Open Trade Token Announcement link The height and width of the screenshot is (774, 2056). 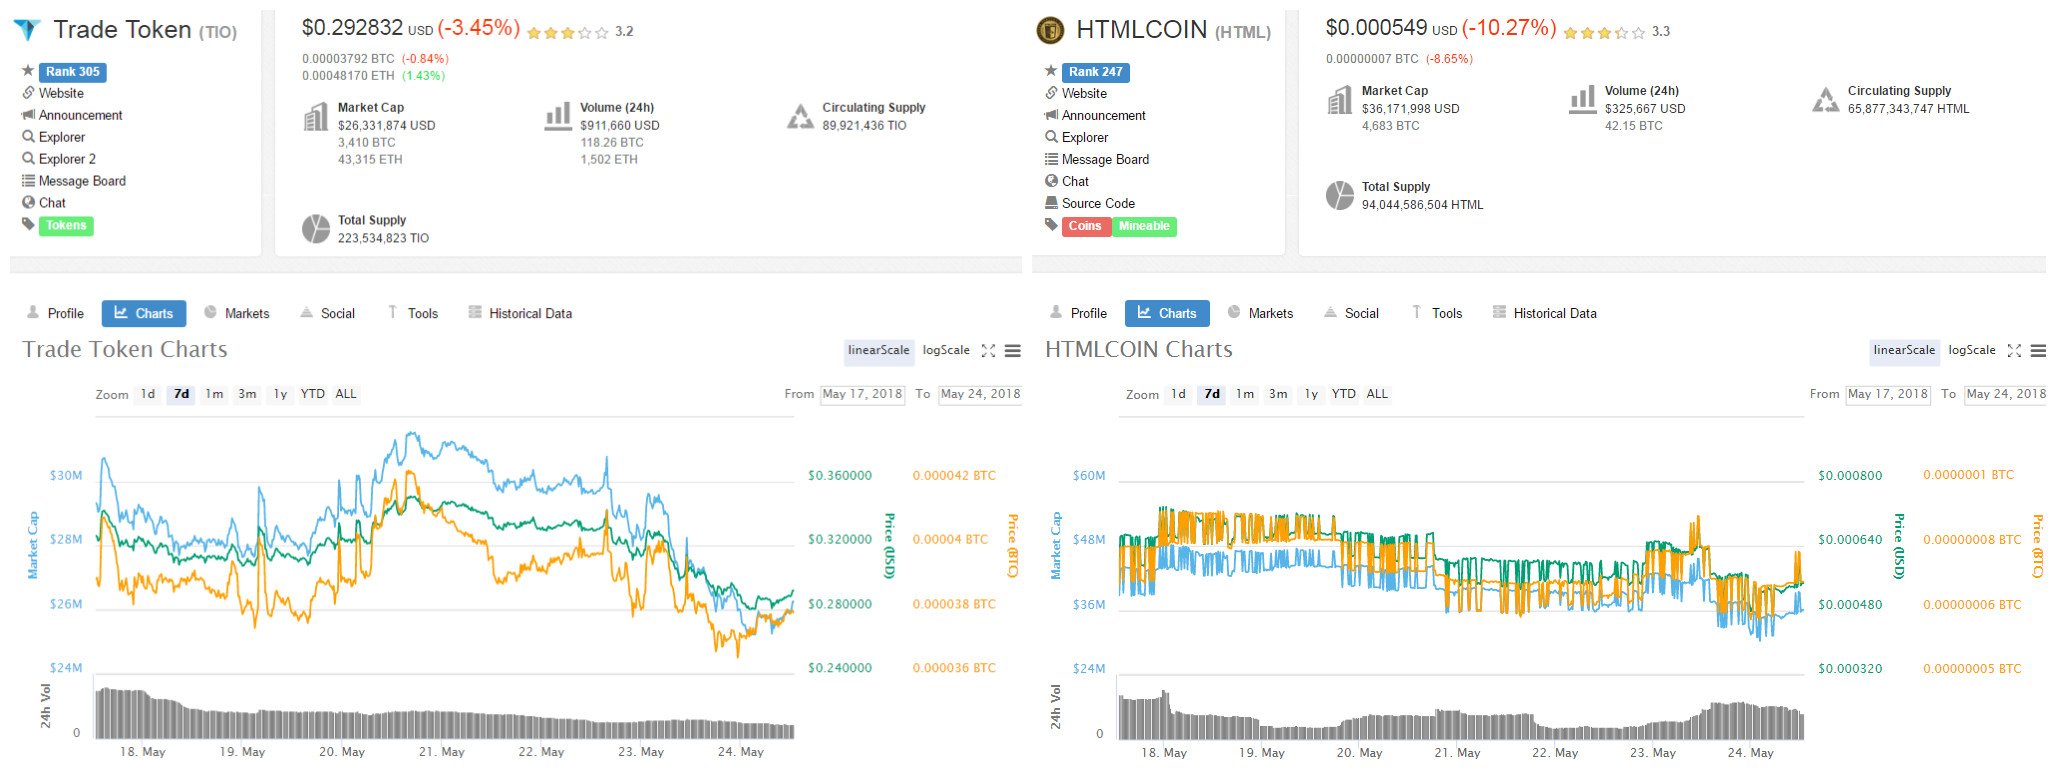[x=80, y=115]
